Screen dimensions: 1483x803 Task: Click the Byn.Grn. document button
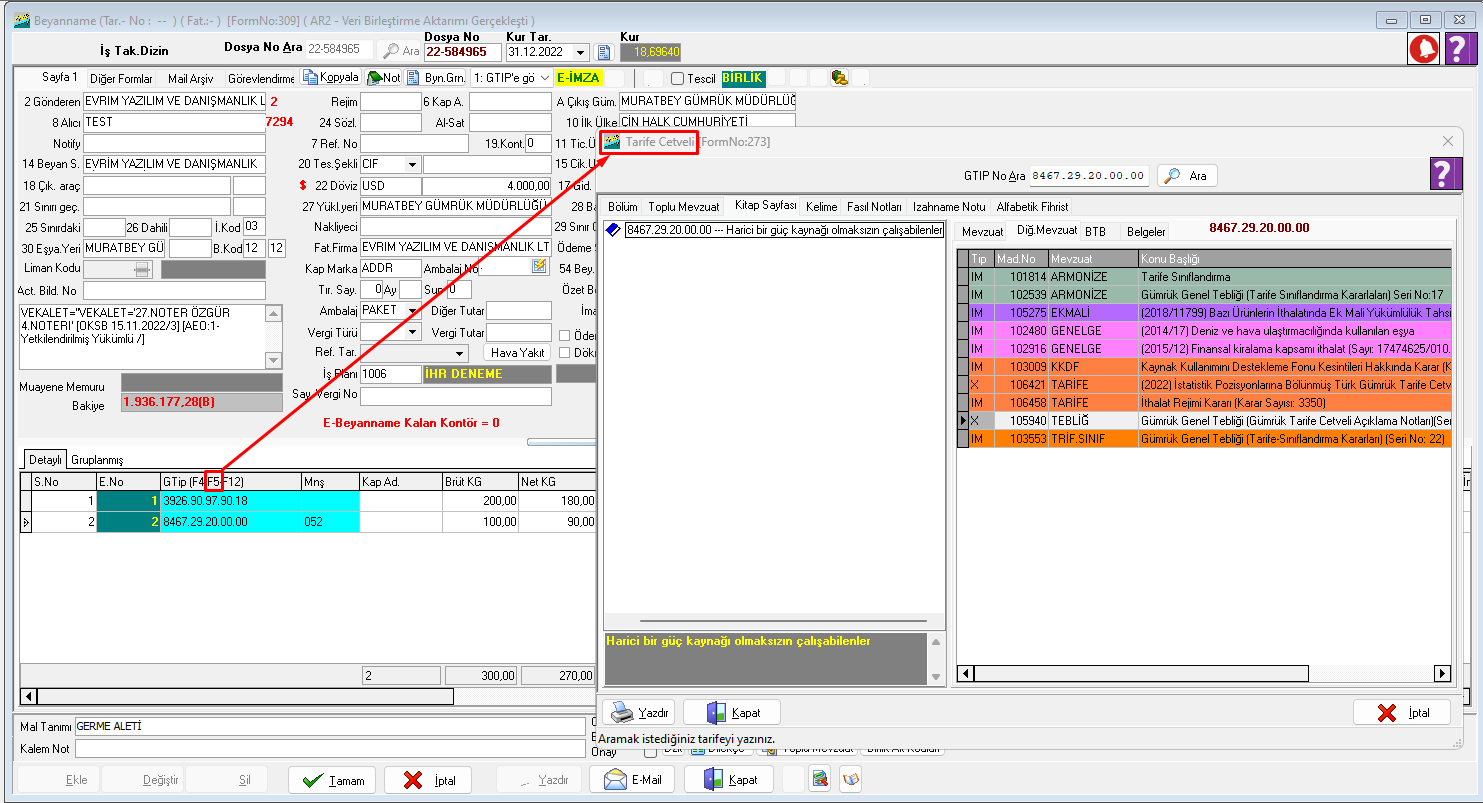[x=437, y=77]
